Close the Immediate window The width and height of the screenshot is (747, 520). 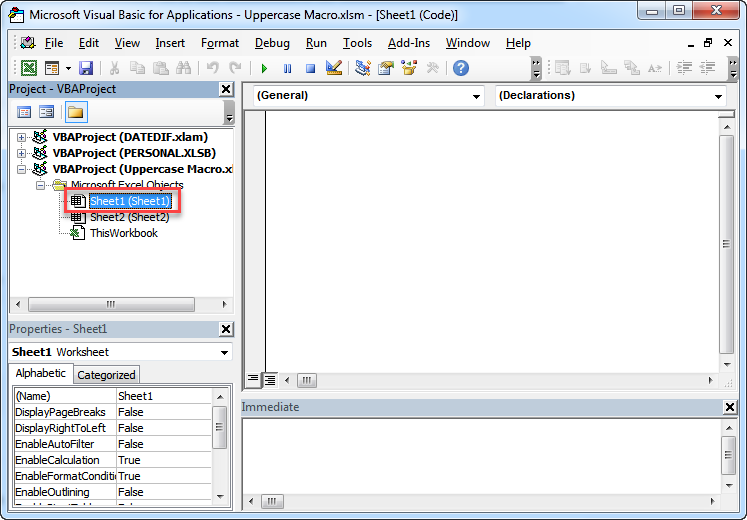(730, 407)
